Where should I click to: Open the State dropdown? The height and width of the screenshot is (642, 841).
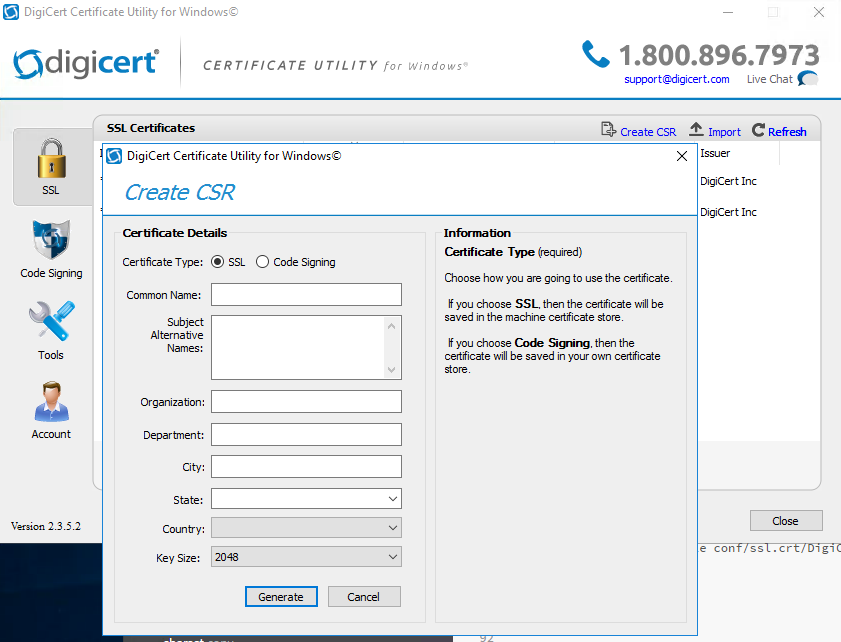pos(306,499)
